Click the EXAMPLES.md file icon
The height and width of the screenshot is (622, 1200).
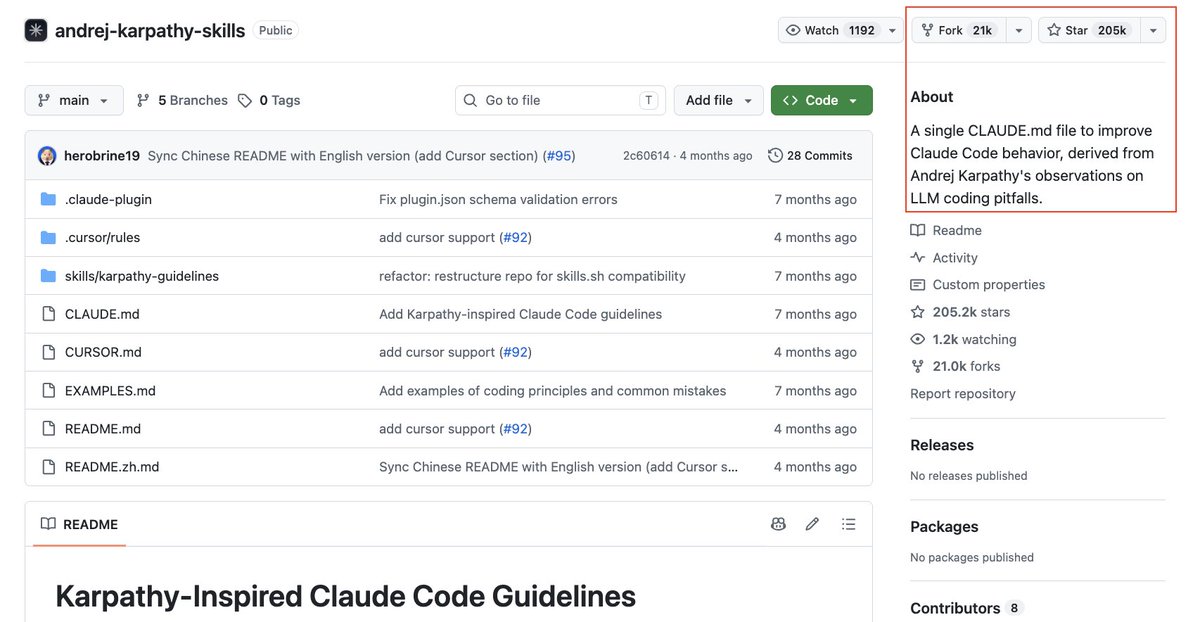(48, 390)
